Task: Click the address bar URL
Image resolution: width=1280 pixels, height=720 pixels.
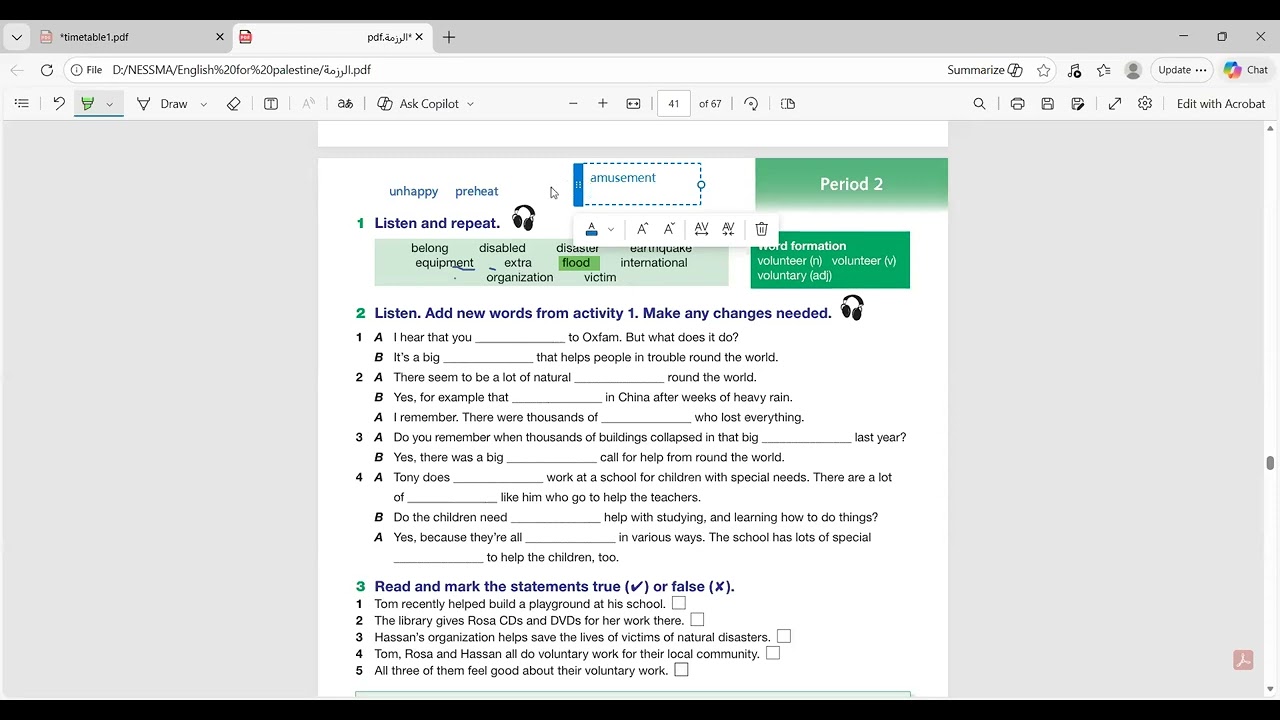Action: tap(242, 70)
